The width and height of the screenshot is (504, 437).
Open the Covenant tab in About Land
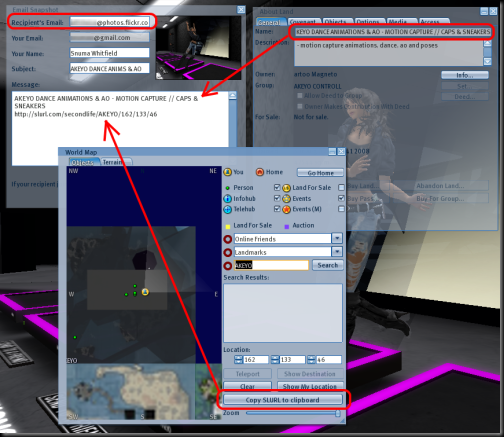[x=303, y=22]
